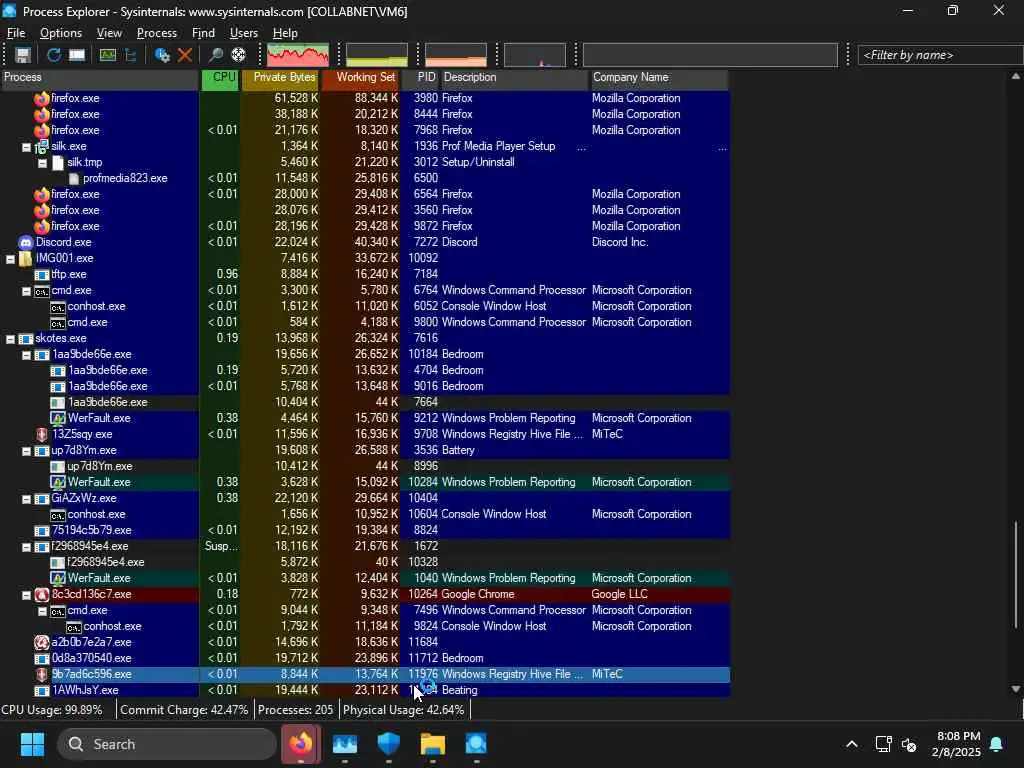Viewport: 1024px width, 768px height.
Task: Sort by the Process column header
Action: point(99,78)
